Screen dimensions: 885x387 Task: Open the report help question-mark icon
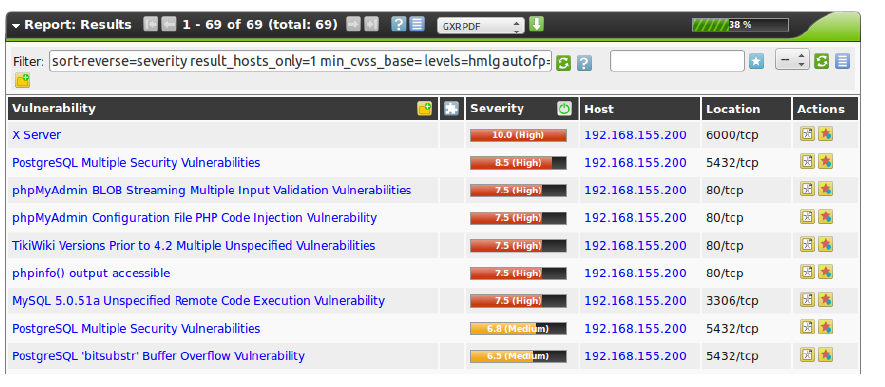(x=398, y=24)
